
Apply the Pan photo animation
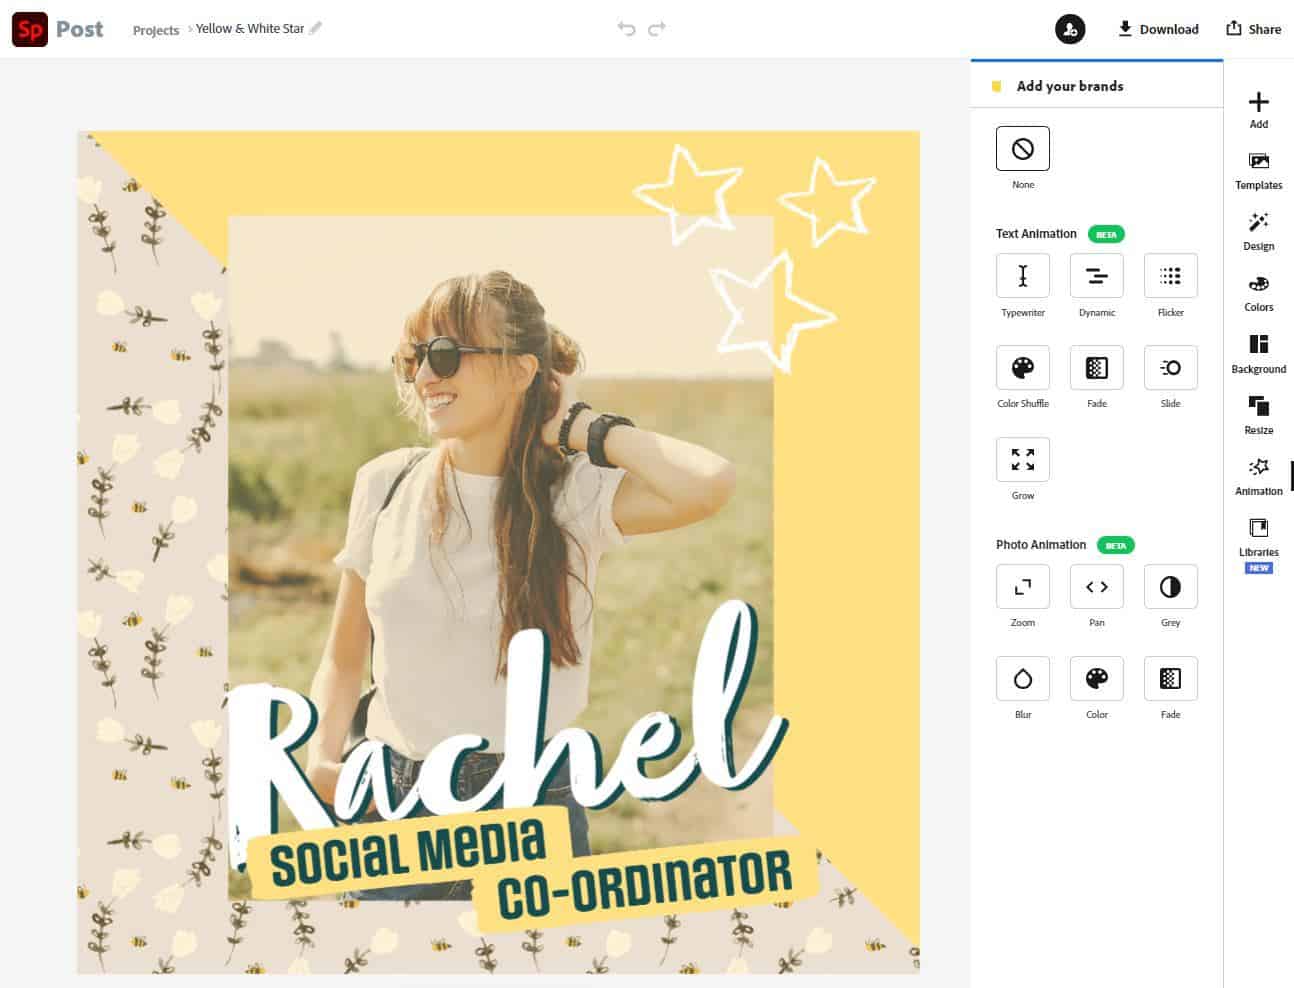pyautogui.click(x=1096, y=587)
